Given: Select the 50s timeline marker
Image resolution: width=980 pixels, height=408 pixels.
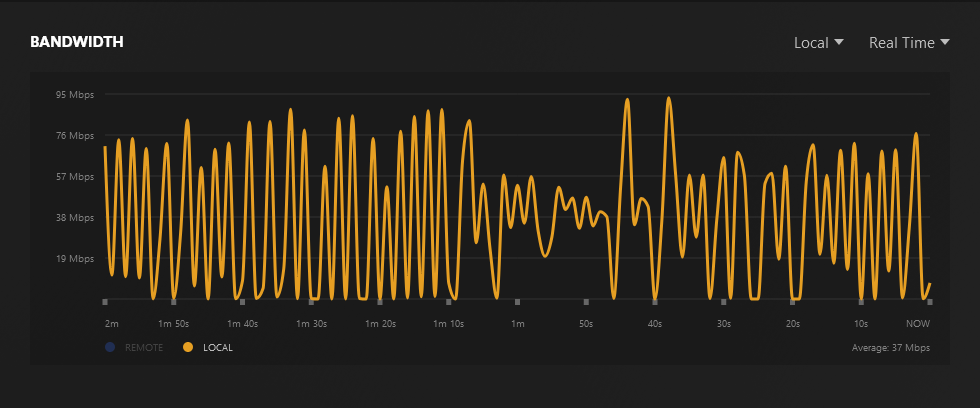Looking at the screenshot, I should tap(586, 302).
